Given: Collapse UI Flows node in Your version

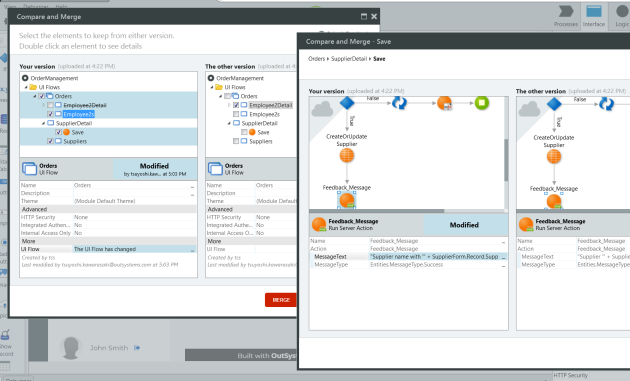Looking at the screenshot, I should coord(26,87).
